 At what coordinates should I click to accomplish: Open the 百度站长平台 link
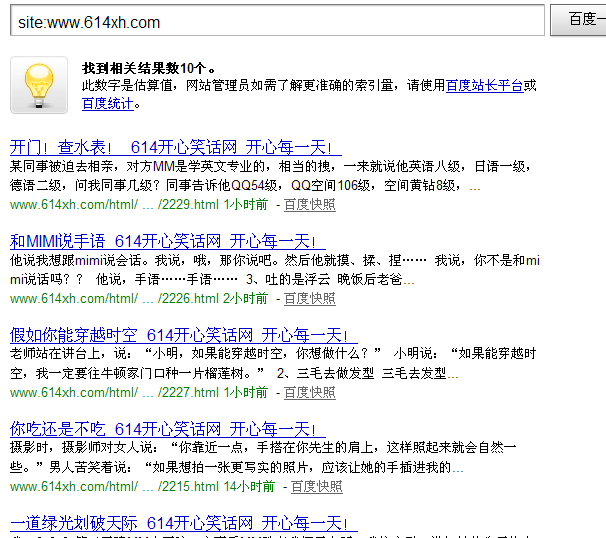click(x=484, y=86)
